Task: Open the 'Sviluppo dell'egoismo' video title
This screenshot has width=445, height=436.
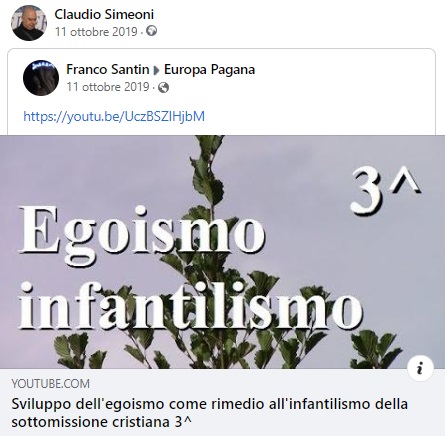Action: [x=210, y=413]
